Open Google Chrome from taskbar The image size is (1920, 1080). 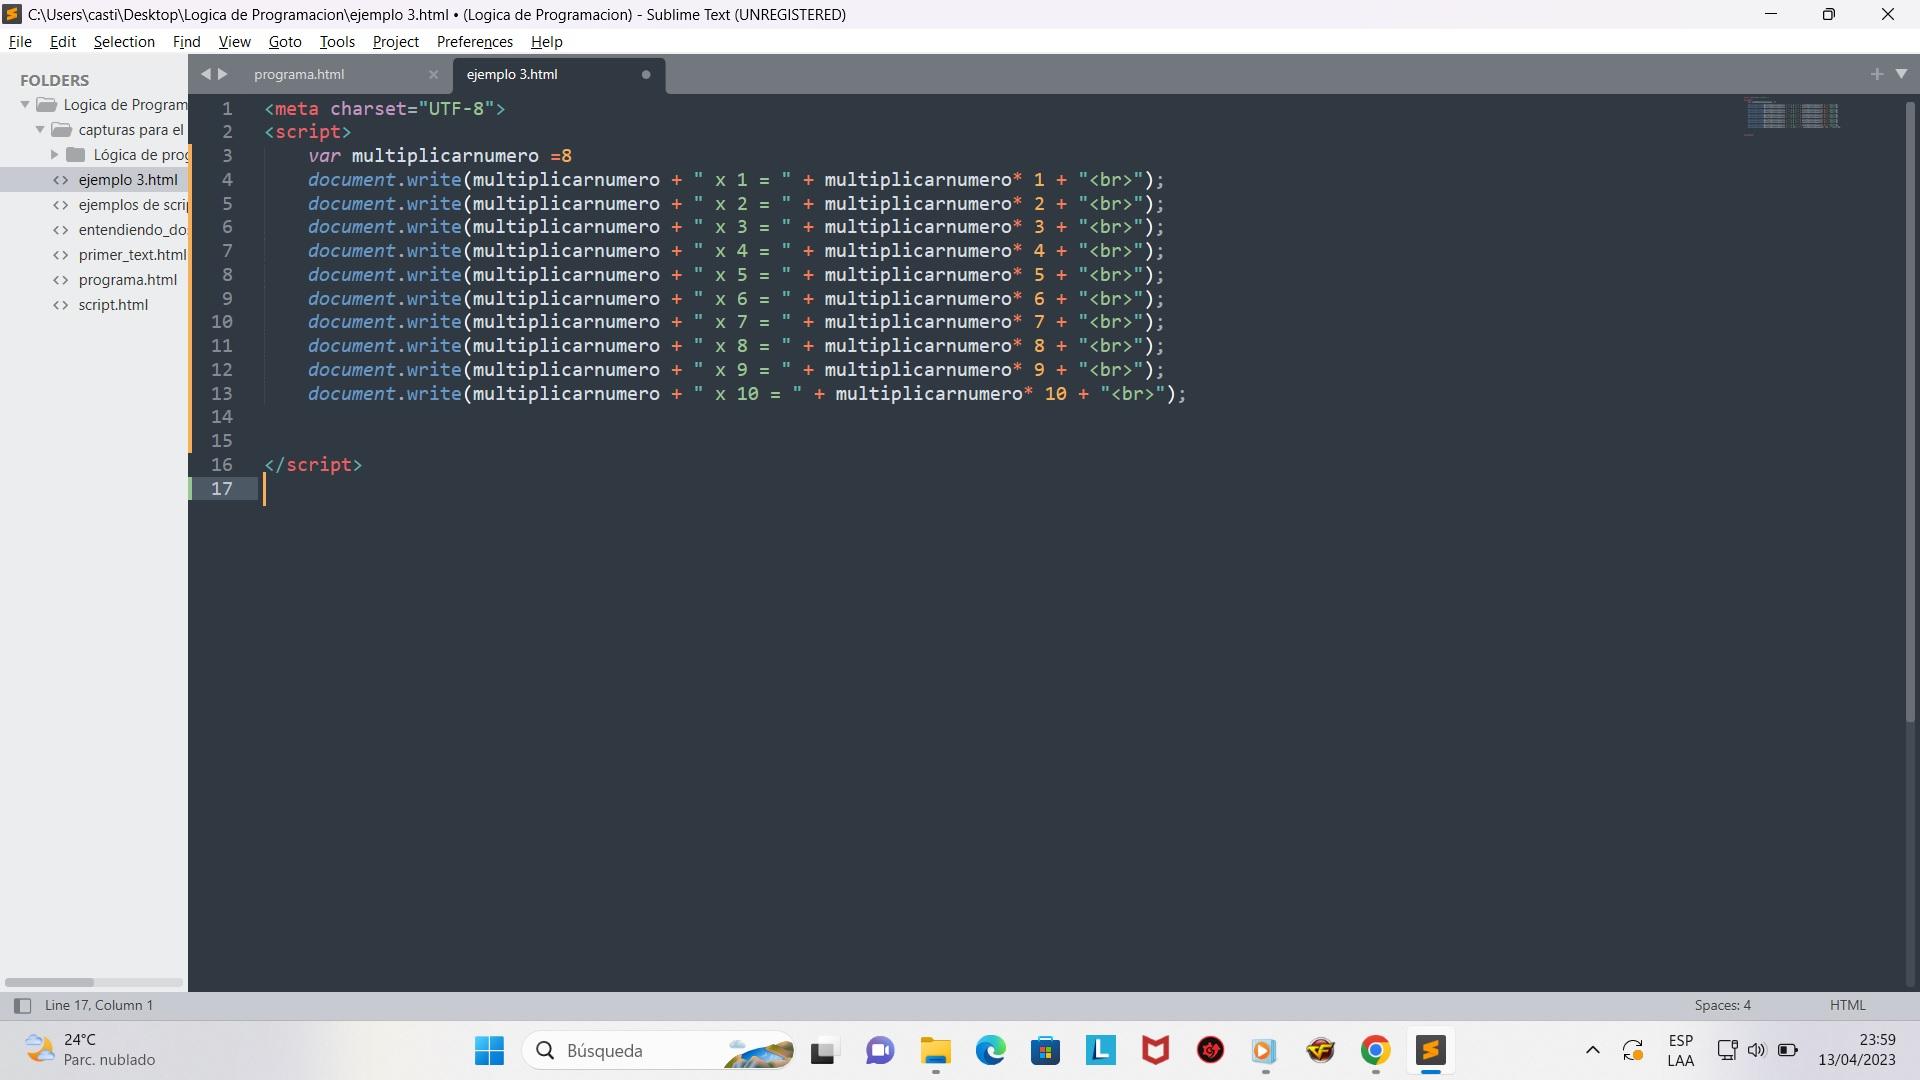pyautogui.click(x=1376, y=1051)
